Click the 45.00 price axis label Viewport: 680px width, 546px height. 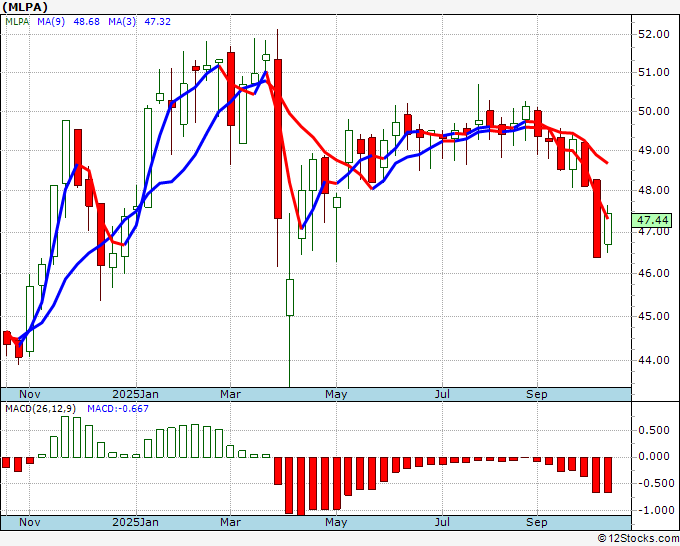[x=654, y=316]
